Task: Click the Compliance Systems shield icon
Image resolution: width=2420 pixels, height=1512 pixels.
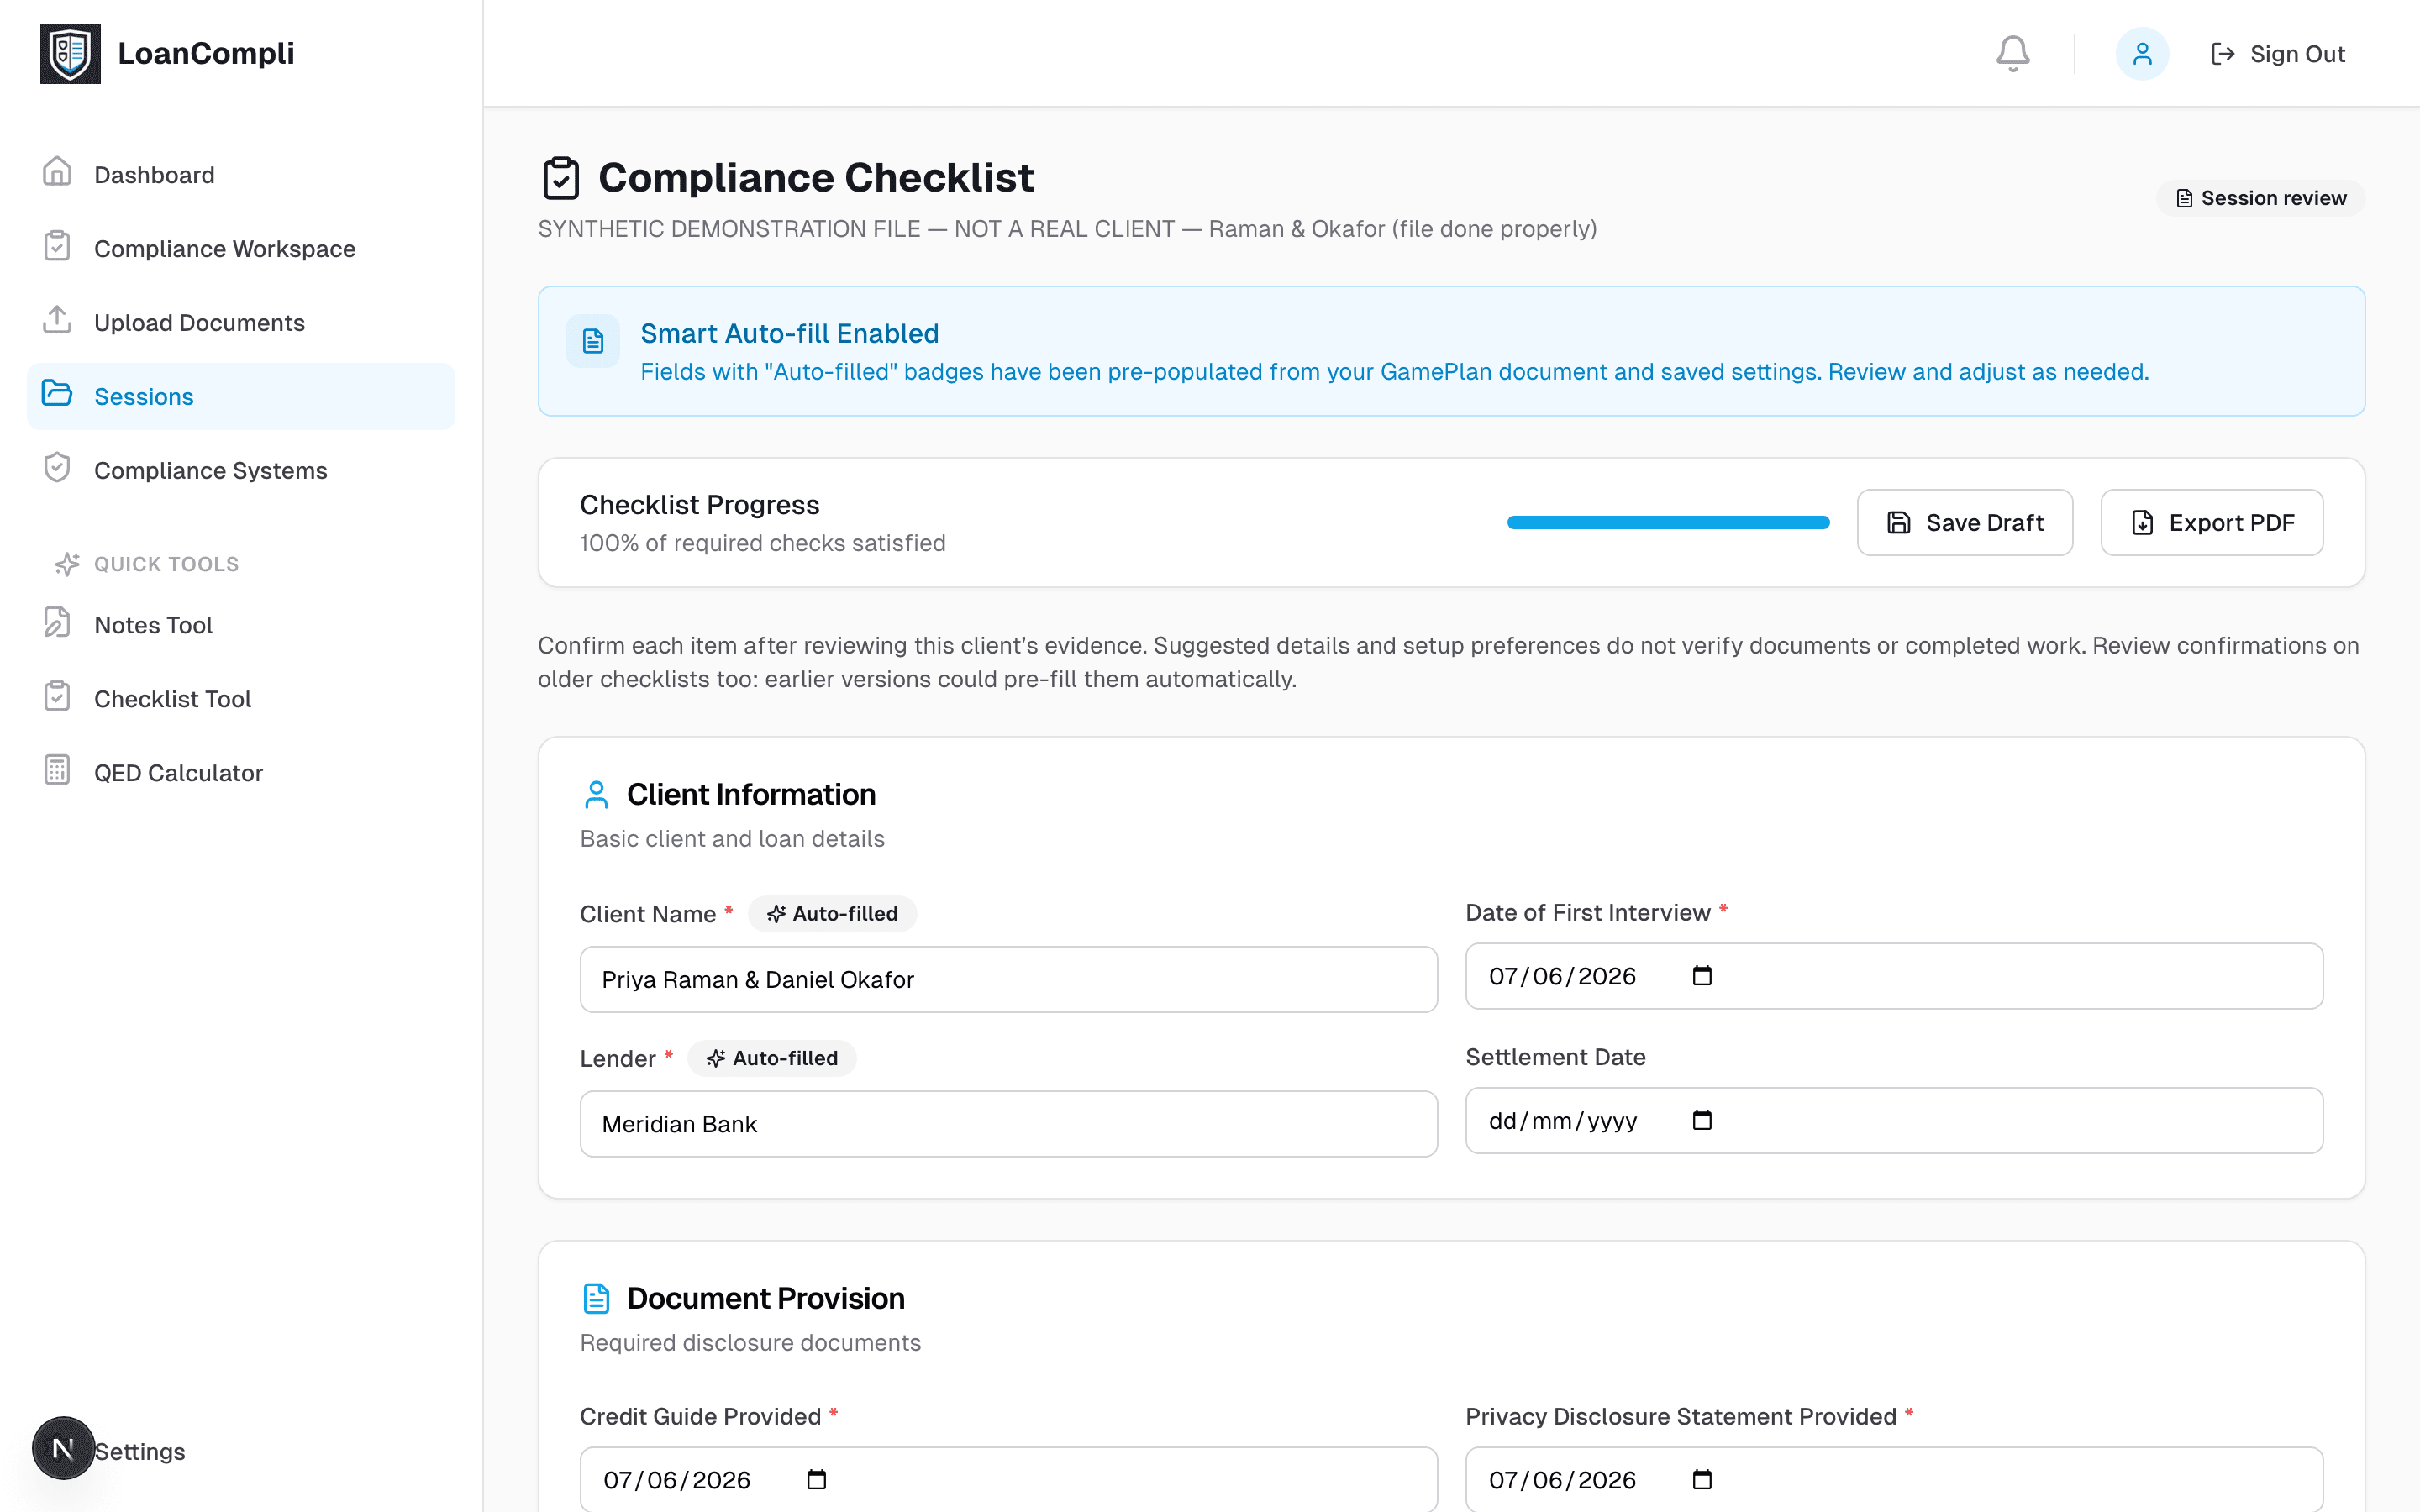Action: [x=57, y=468]
